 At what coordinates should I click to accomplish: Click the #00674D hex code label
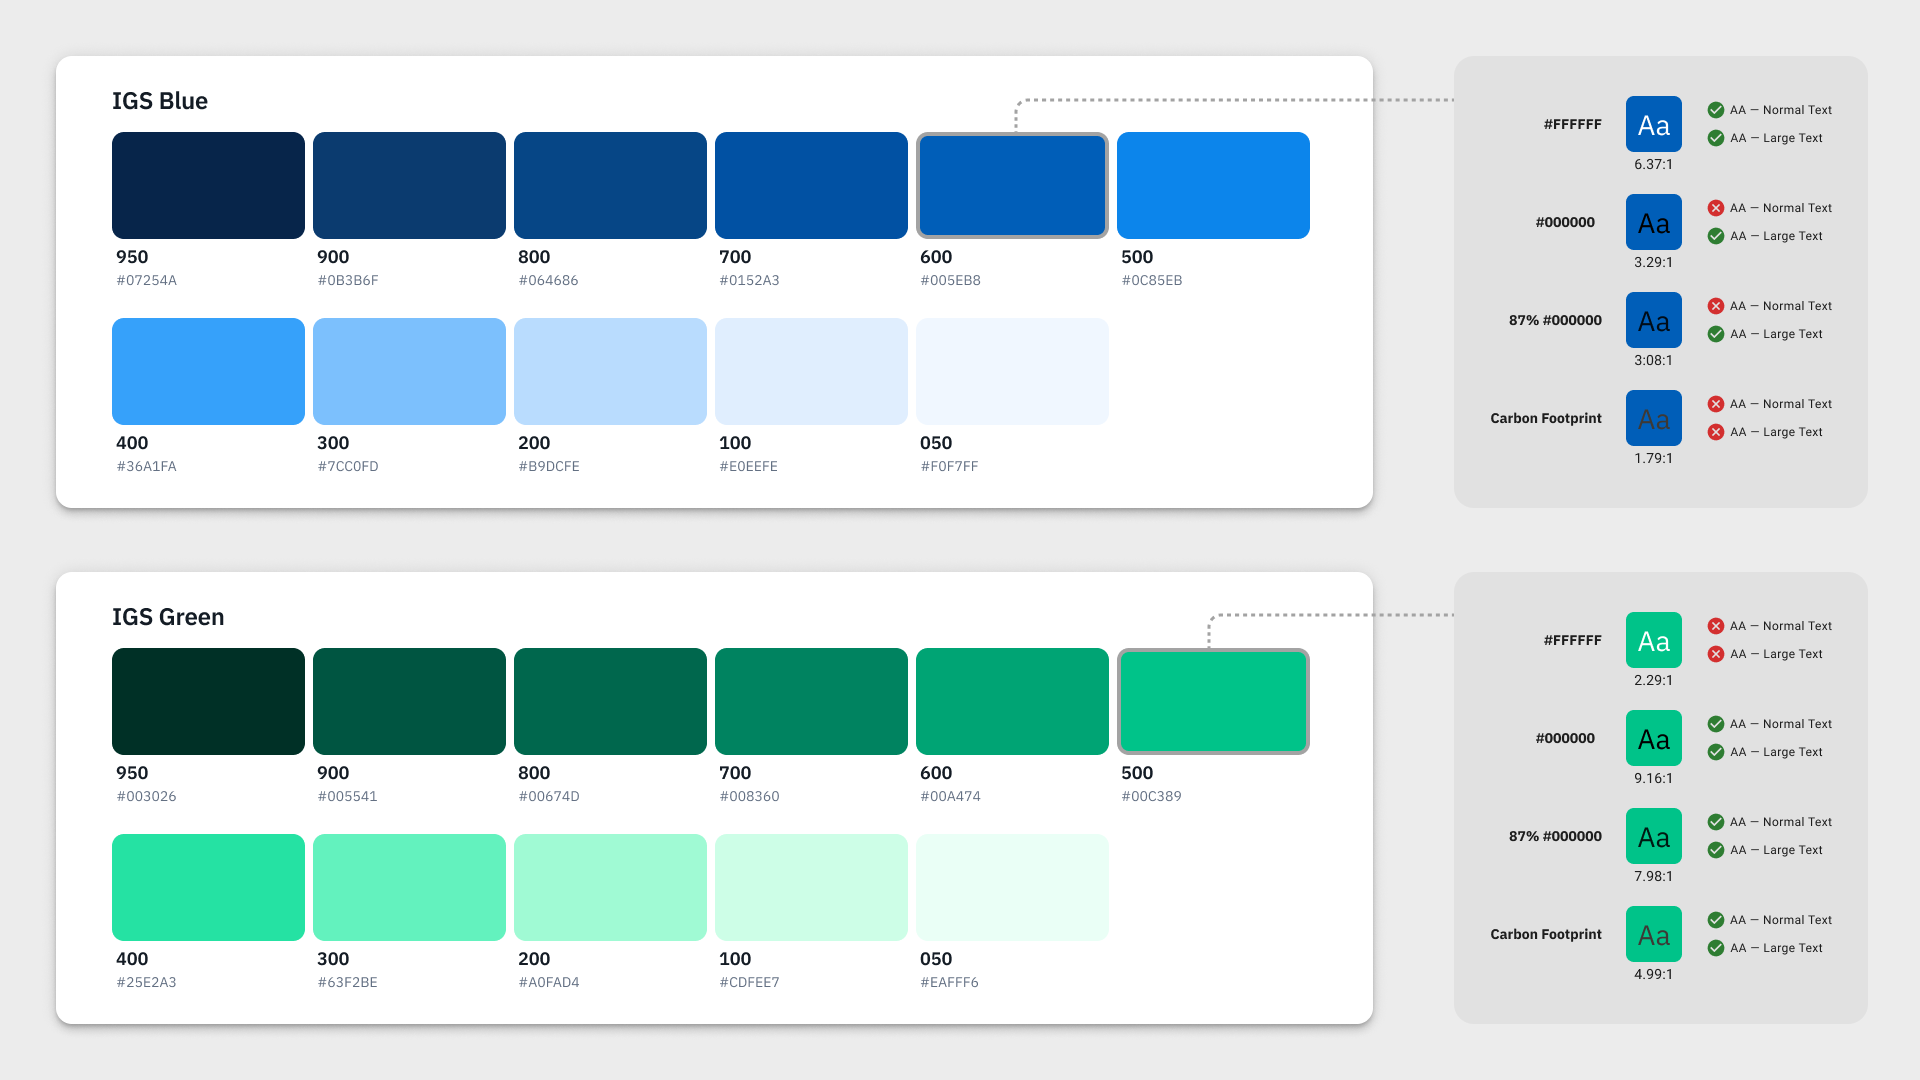click(x=549, y=797)
